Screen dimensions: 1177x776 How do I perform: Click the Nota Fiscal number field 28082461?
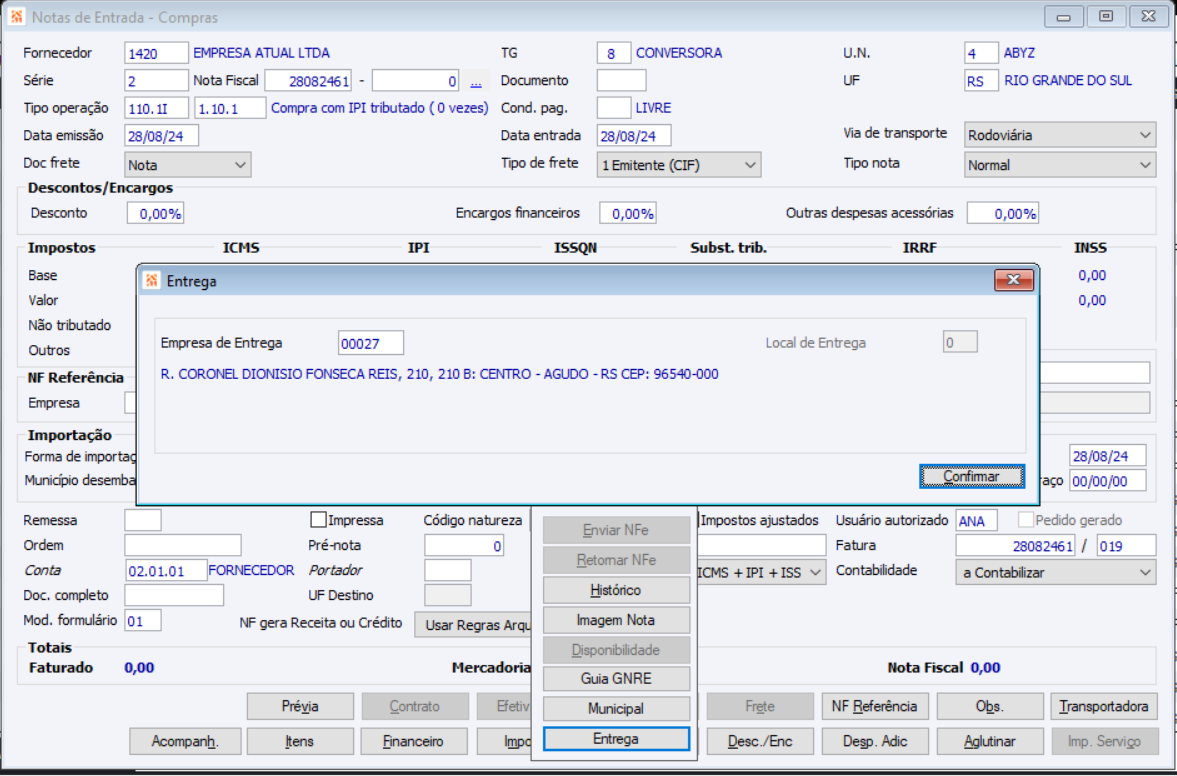309,81
